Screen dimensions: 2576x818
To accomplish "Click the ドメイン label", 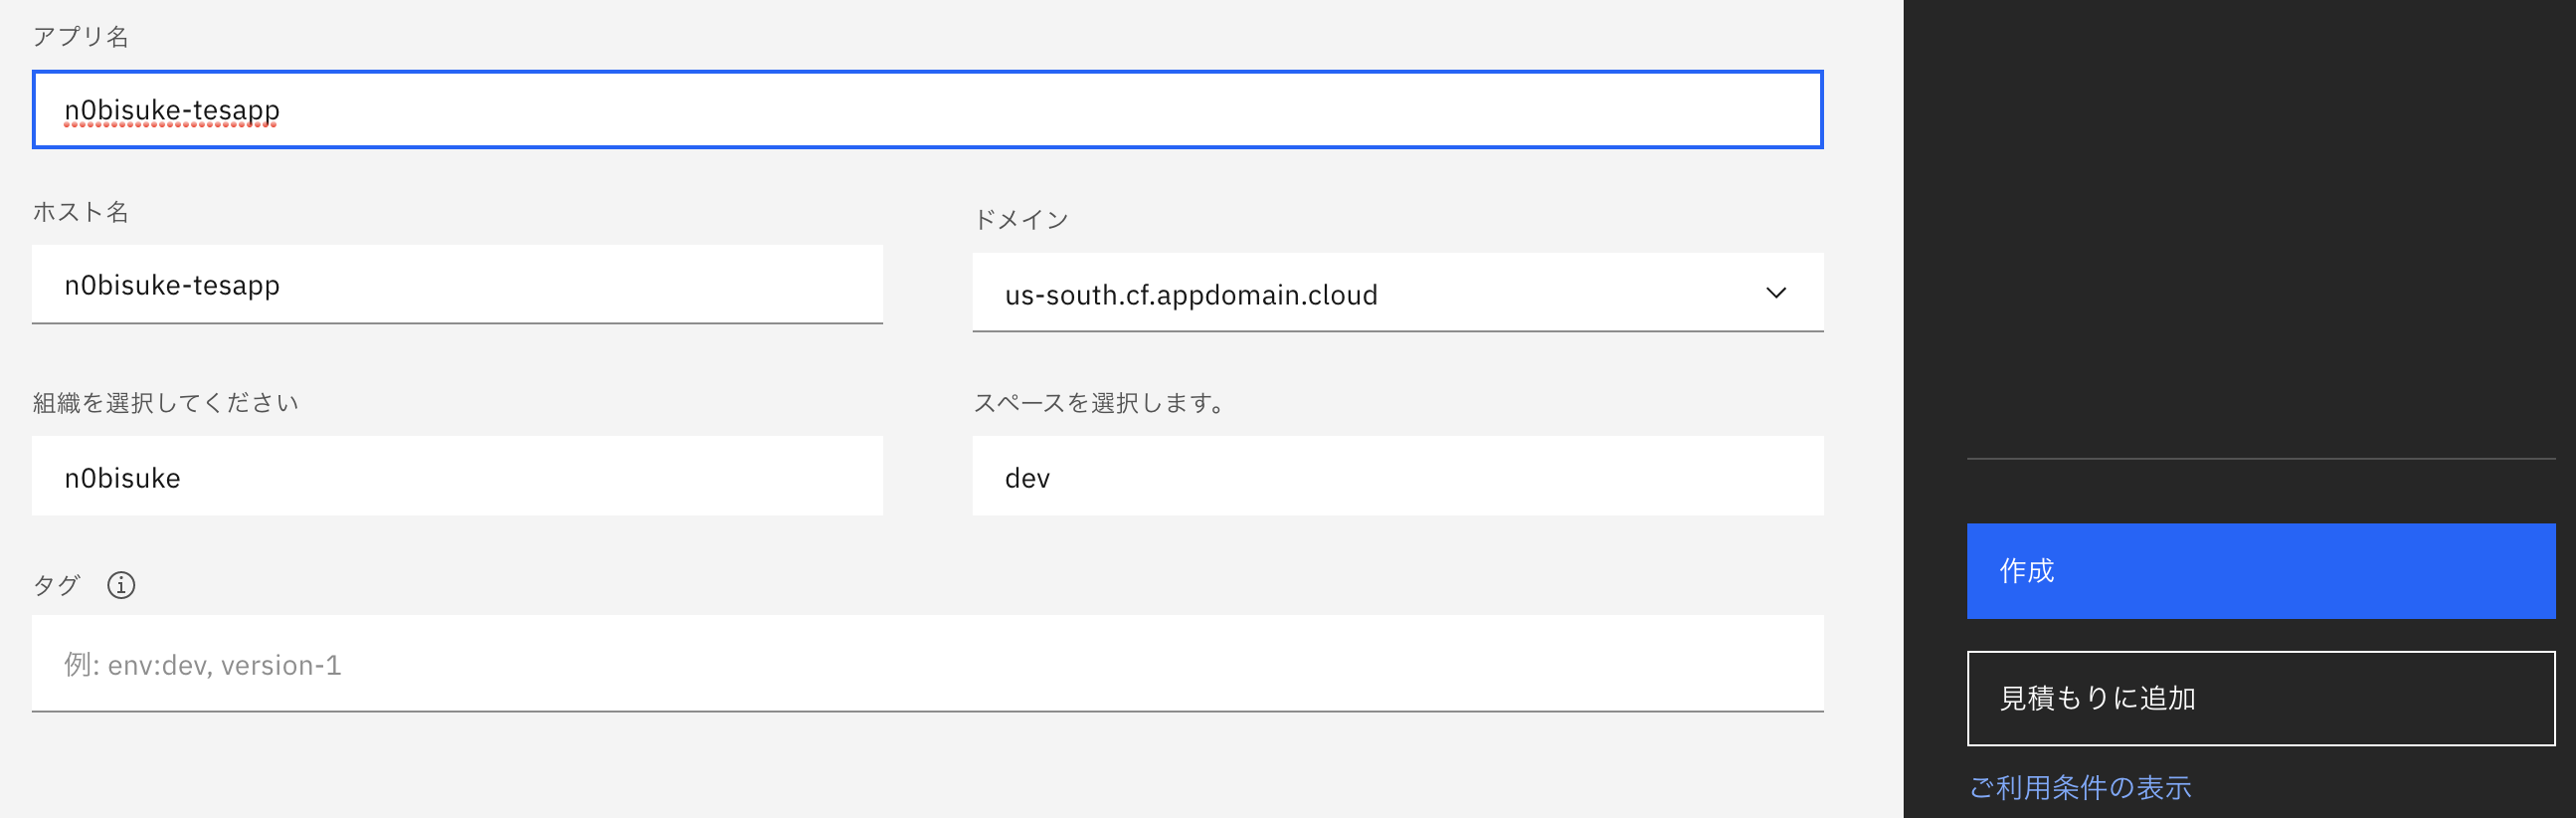I will [x=1021, y=218].
